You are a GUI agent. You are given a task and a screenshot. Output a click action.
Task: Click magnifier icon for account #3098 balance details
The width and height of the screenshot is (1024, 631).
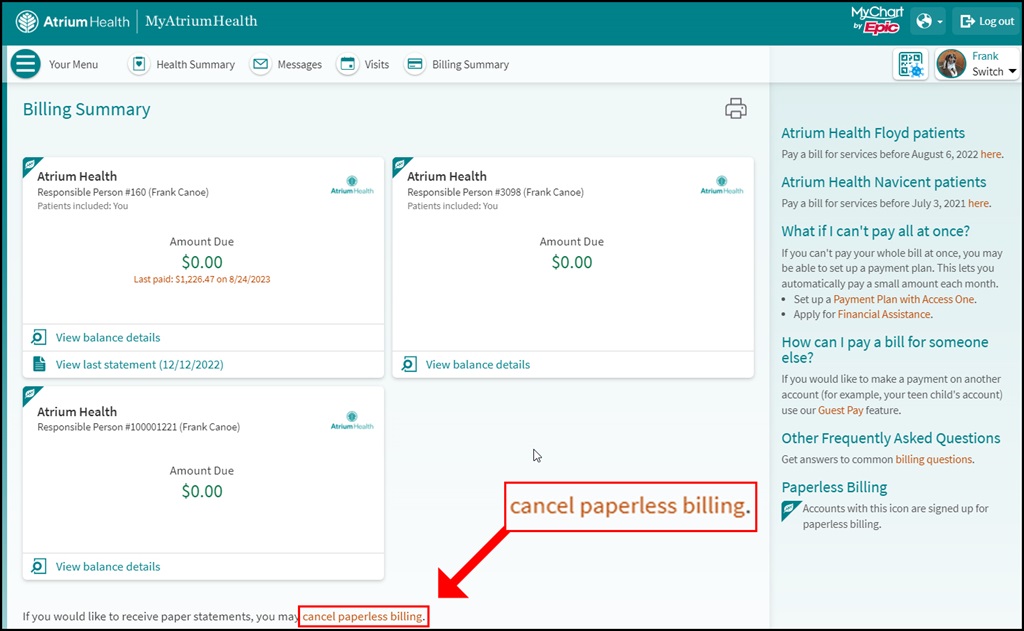[x=409, y=364]
